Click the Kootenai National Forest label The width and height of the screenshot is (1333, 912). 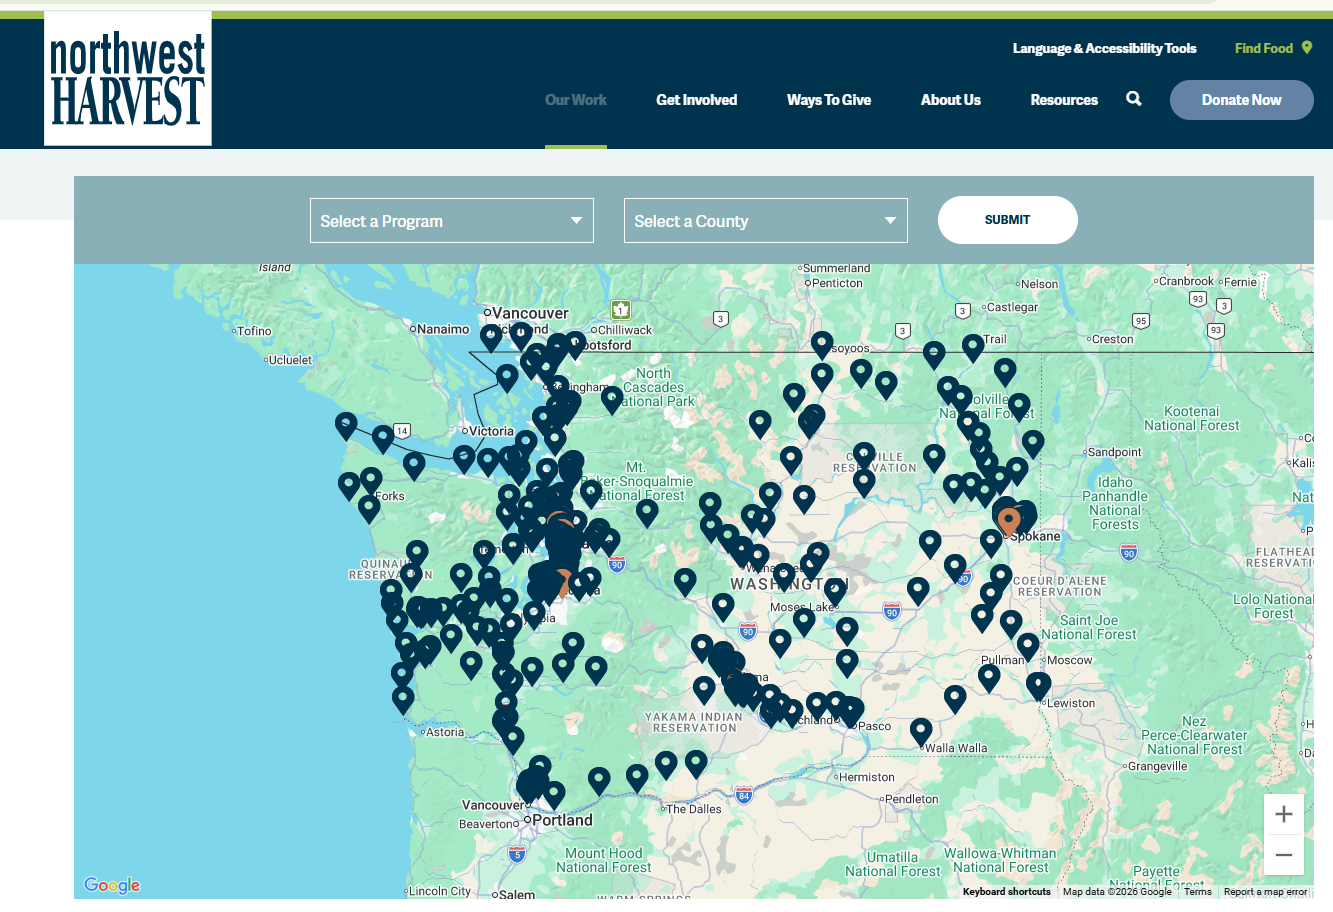(1192, 418)
